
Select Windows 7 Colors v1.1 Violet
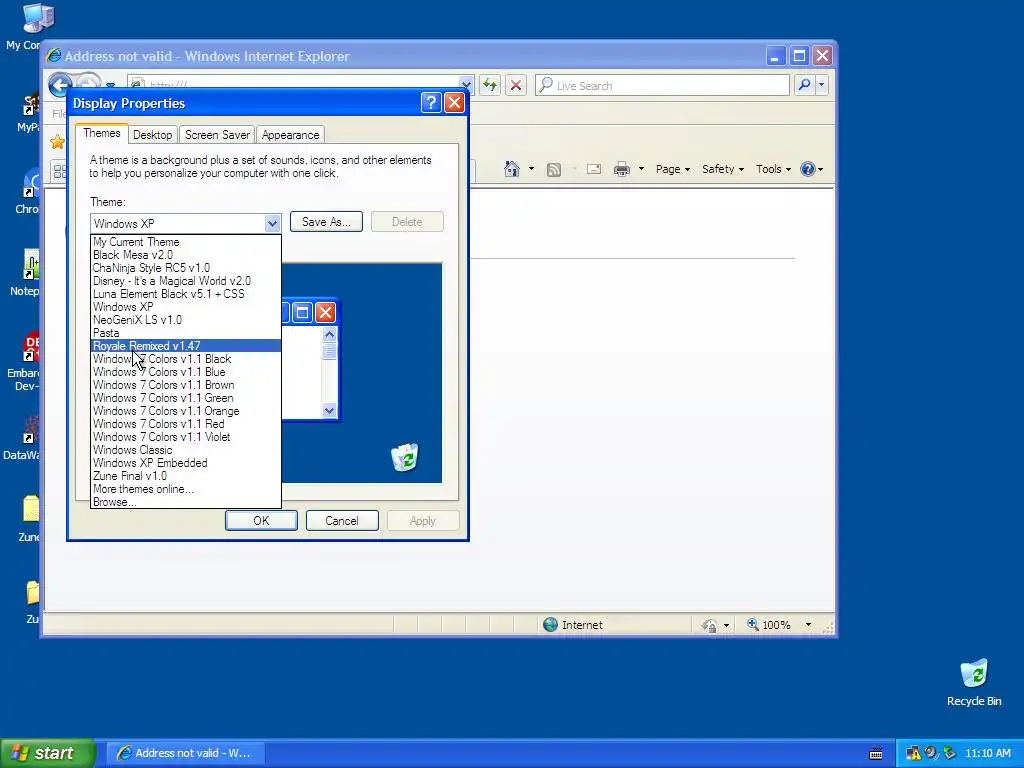[x=185, y=437]
